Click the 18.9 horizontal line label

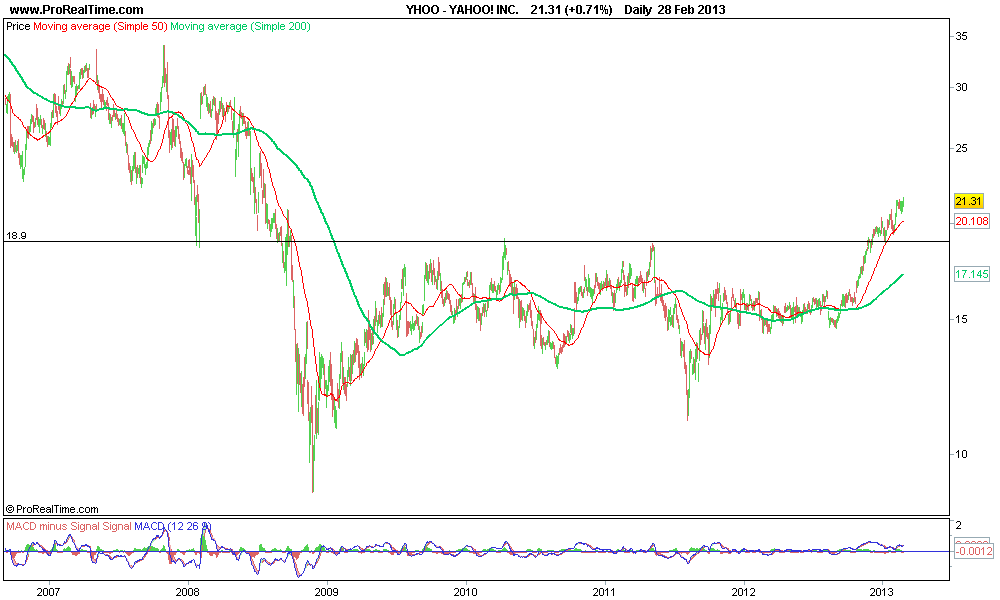coord(16,236)
